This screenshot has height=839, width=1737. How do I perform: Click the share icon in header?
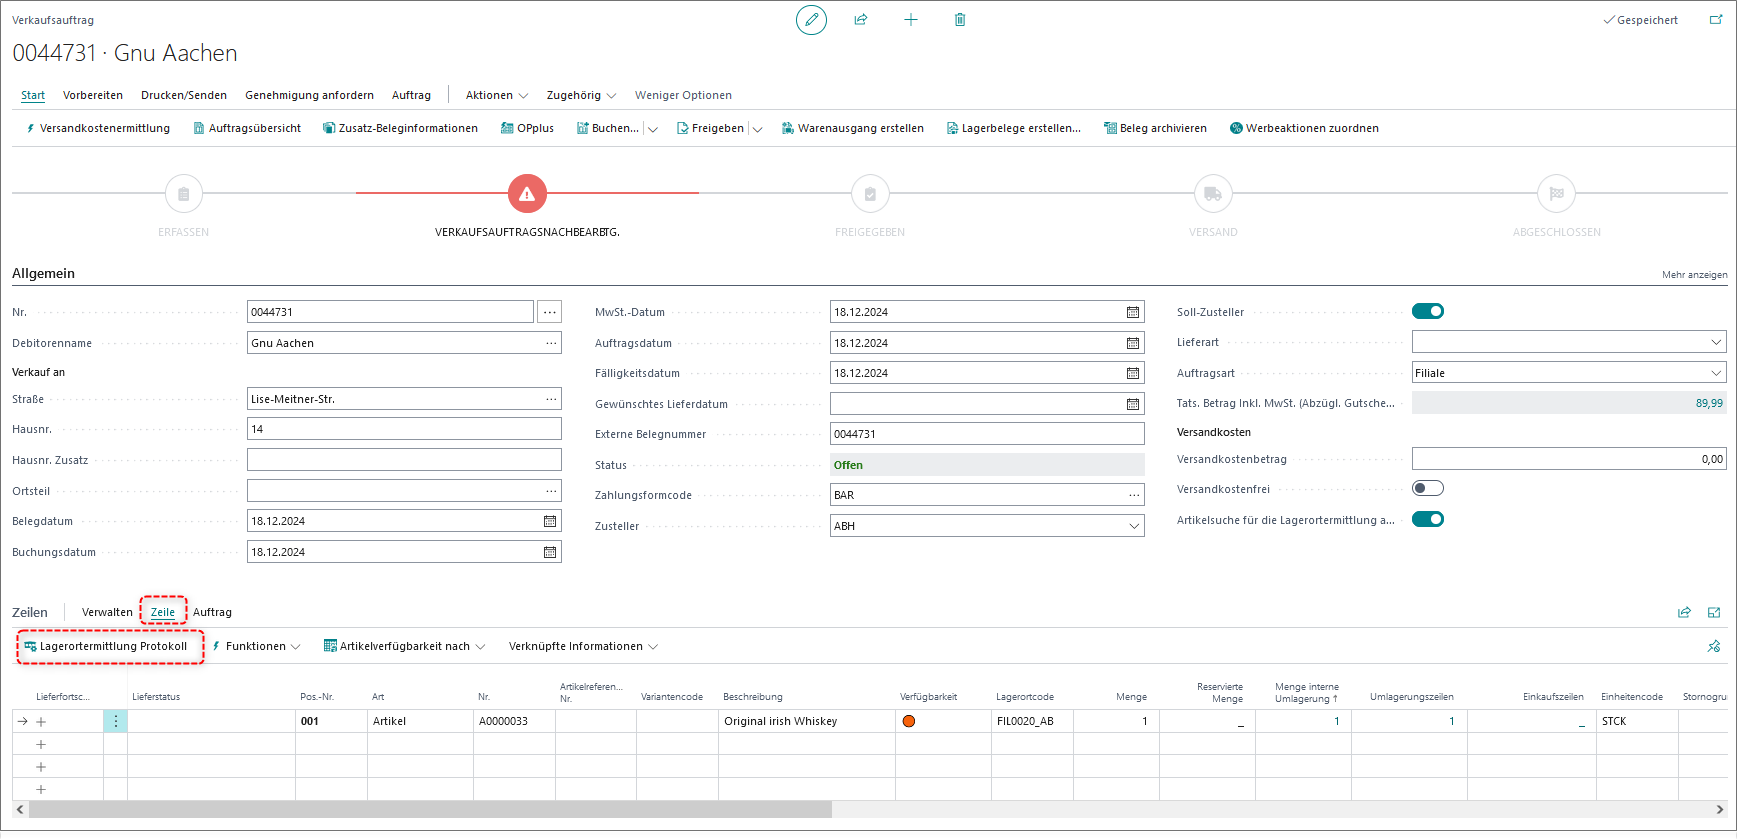(861, 19)
